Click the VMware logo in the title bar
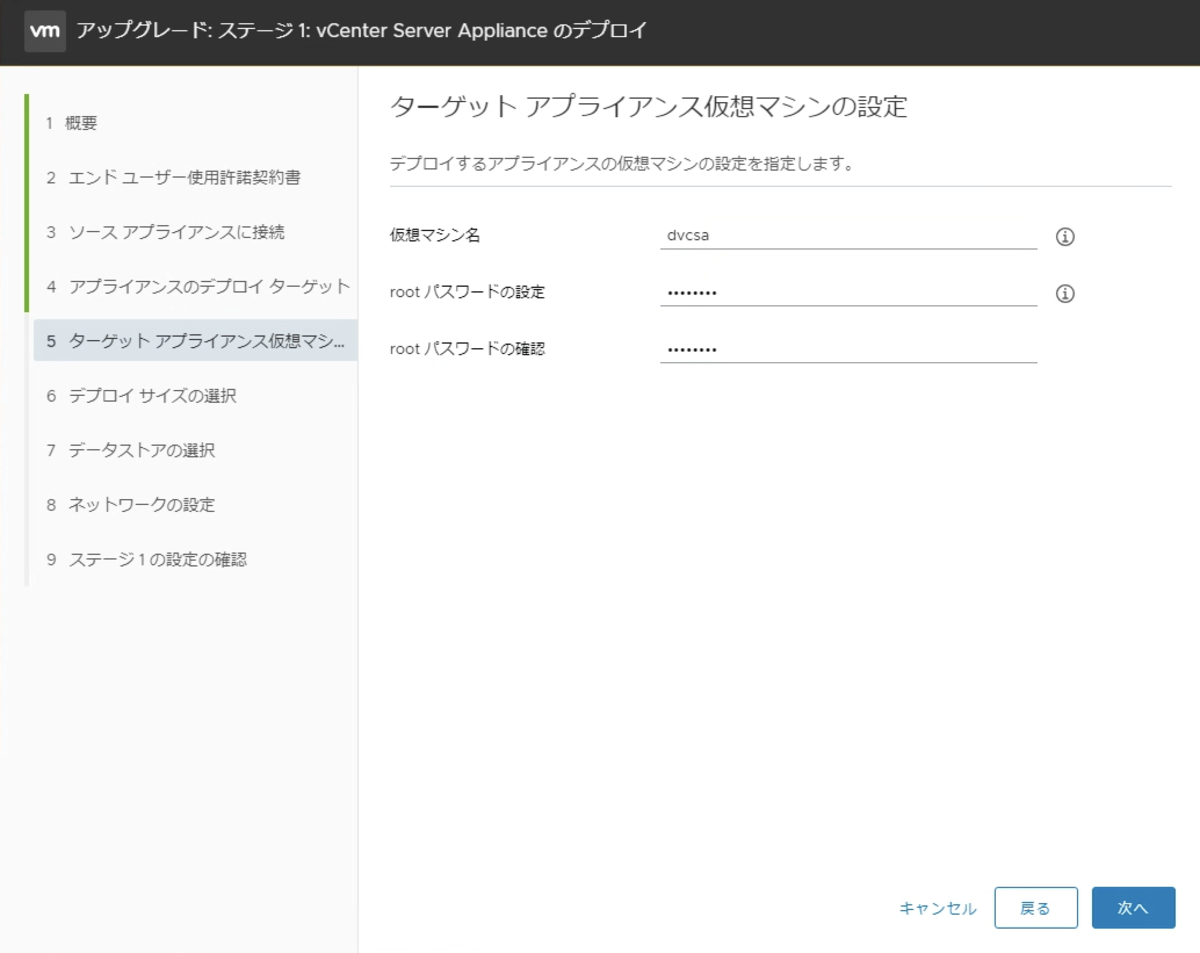The width and height of the screenshot is (1200, 953). 44,30
